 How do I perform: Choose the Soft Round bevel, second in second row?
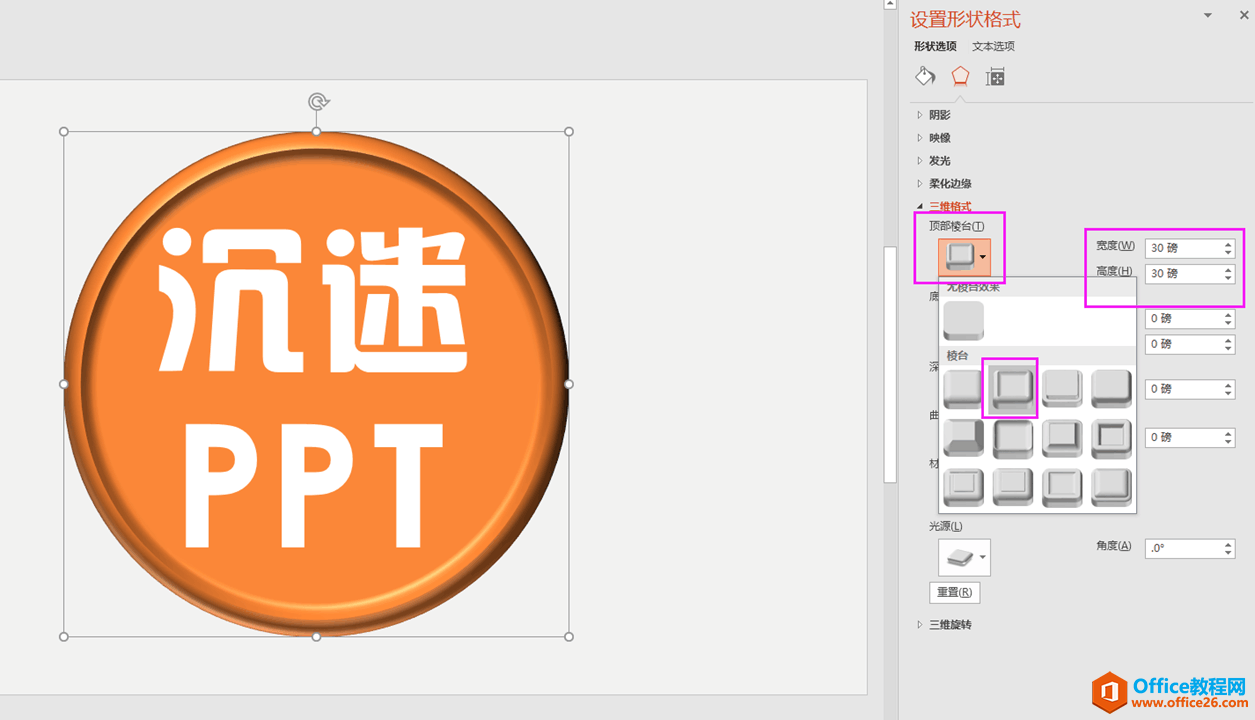pos(1012,438)
